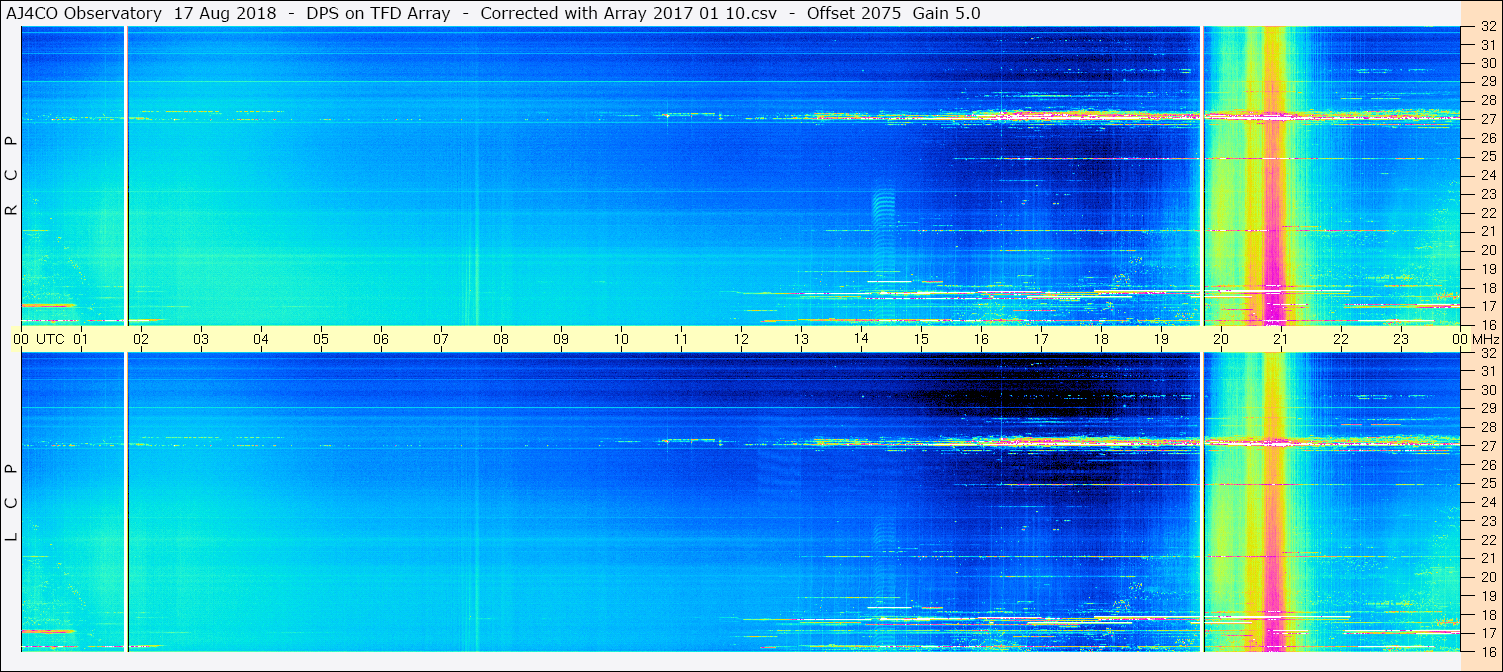1503x672 pixels.
Task: Click the 11 hour tick label
Action: tap(681, 339)
